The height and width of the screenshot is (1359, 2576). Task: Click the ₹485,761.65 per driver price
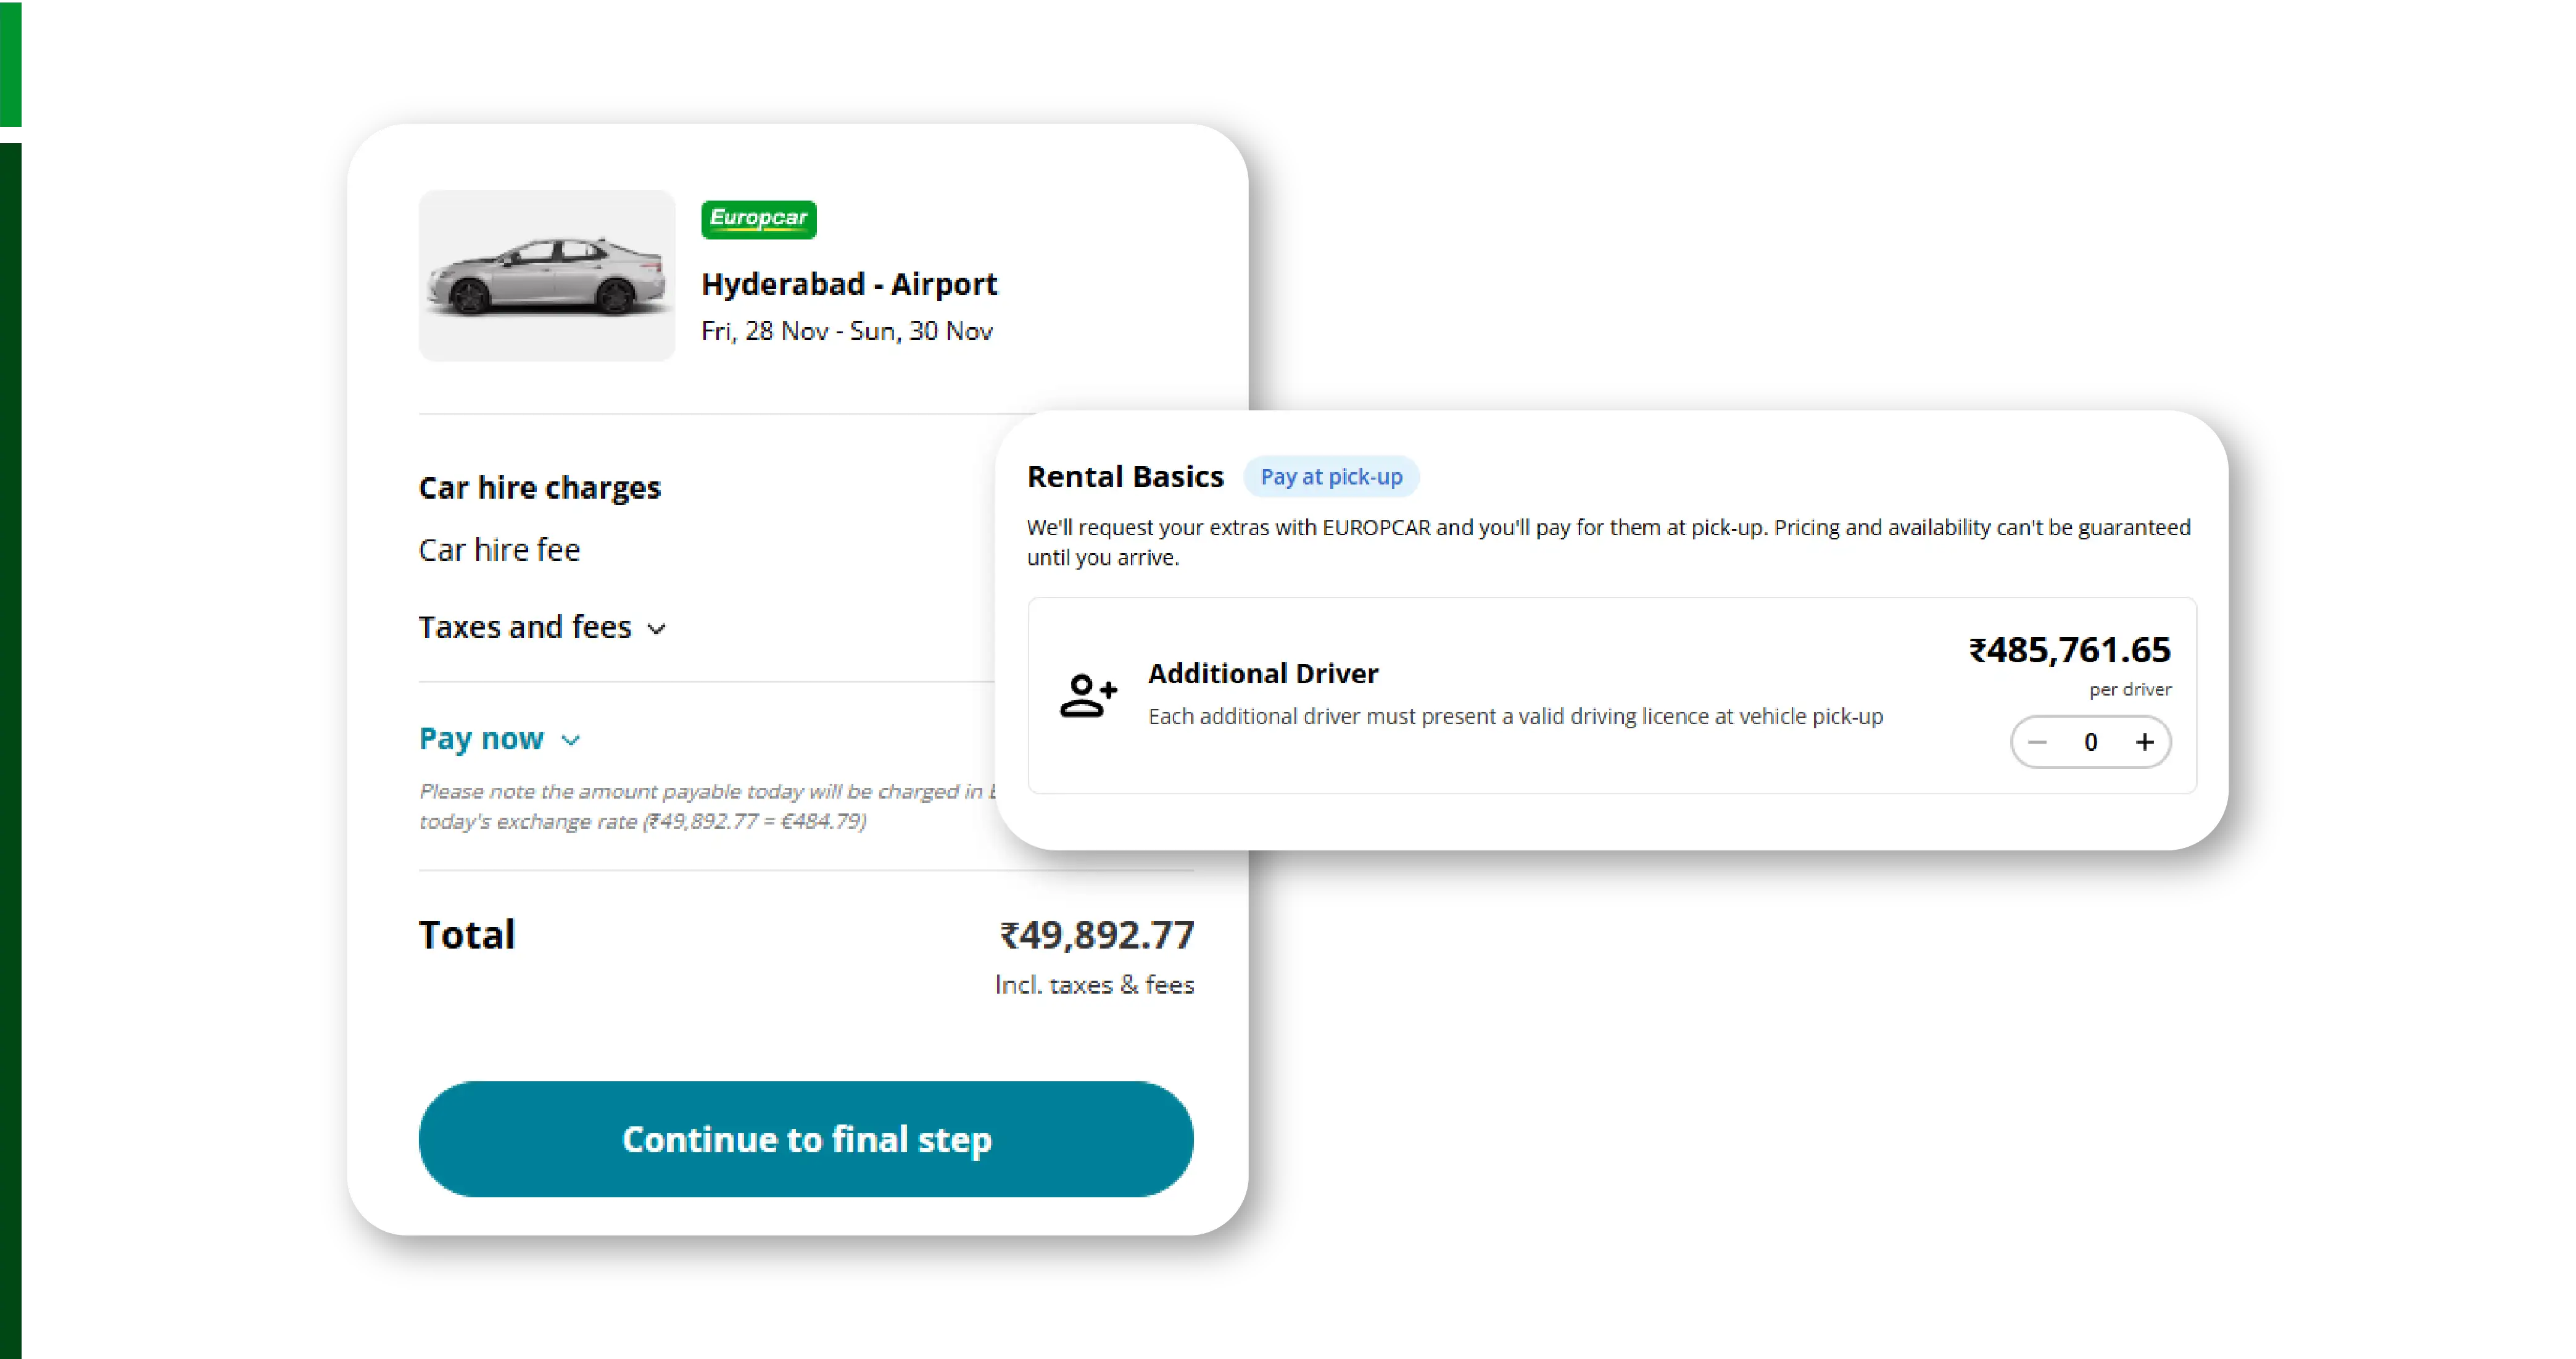(x=2069, y=651)
